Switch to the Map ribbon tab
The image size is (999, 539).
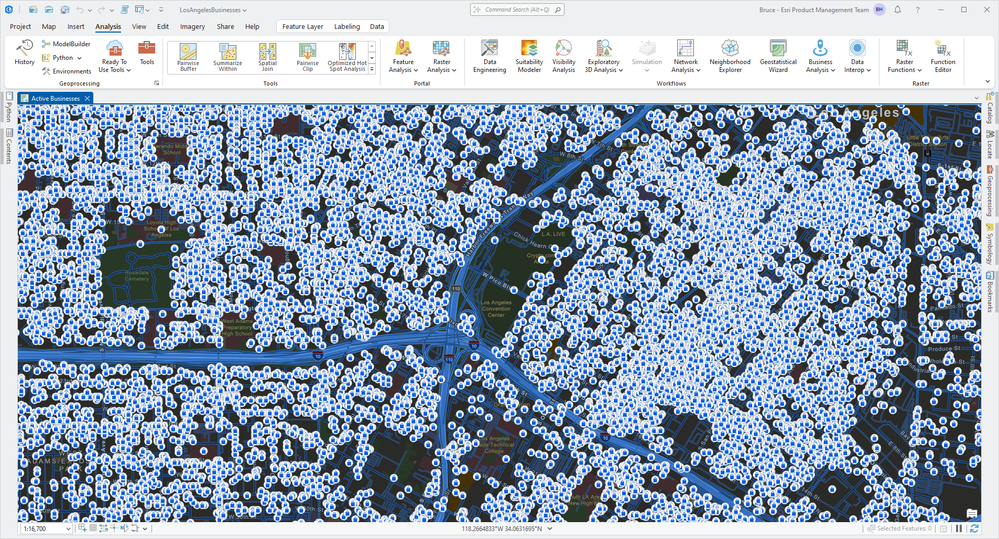[48, 27]
